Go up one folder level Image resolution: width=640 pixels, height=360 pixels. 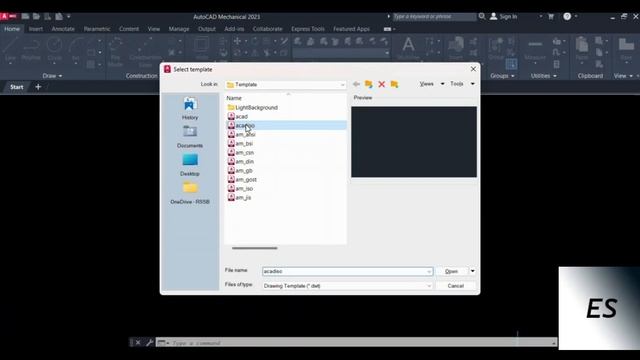point(369,84)
